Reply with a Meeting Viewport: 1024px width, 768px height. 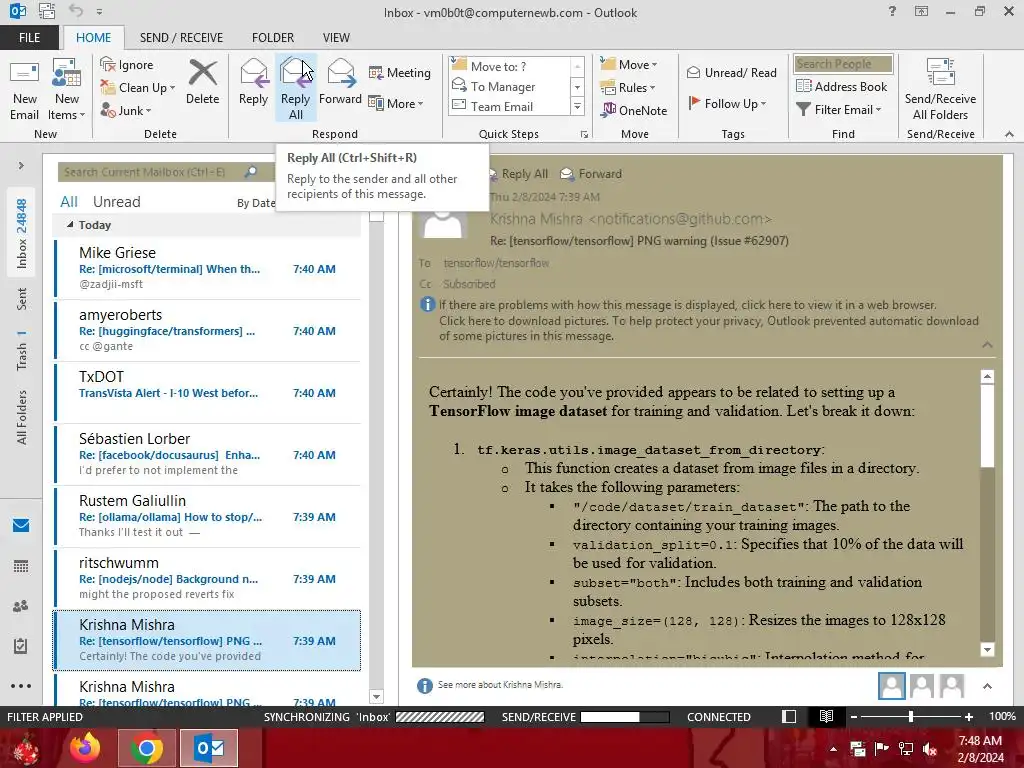click(399, 72)
